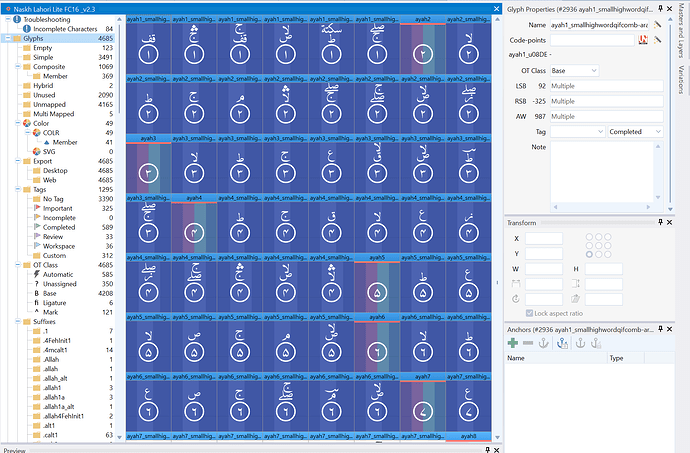Select the Multi Mapped category

(53, 114)
